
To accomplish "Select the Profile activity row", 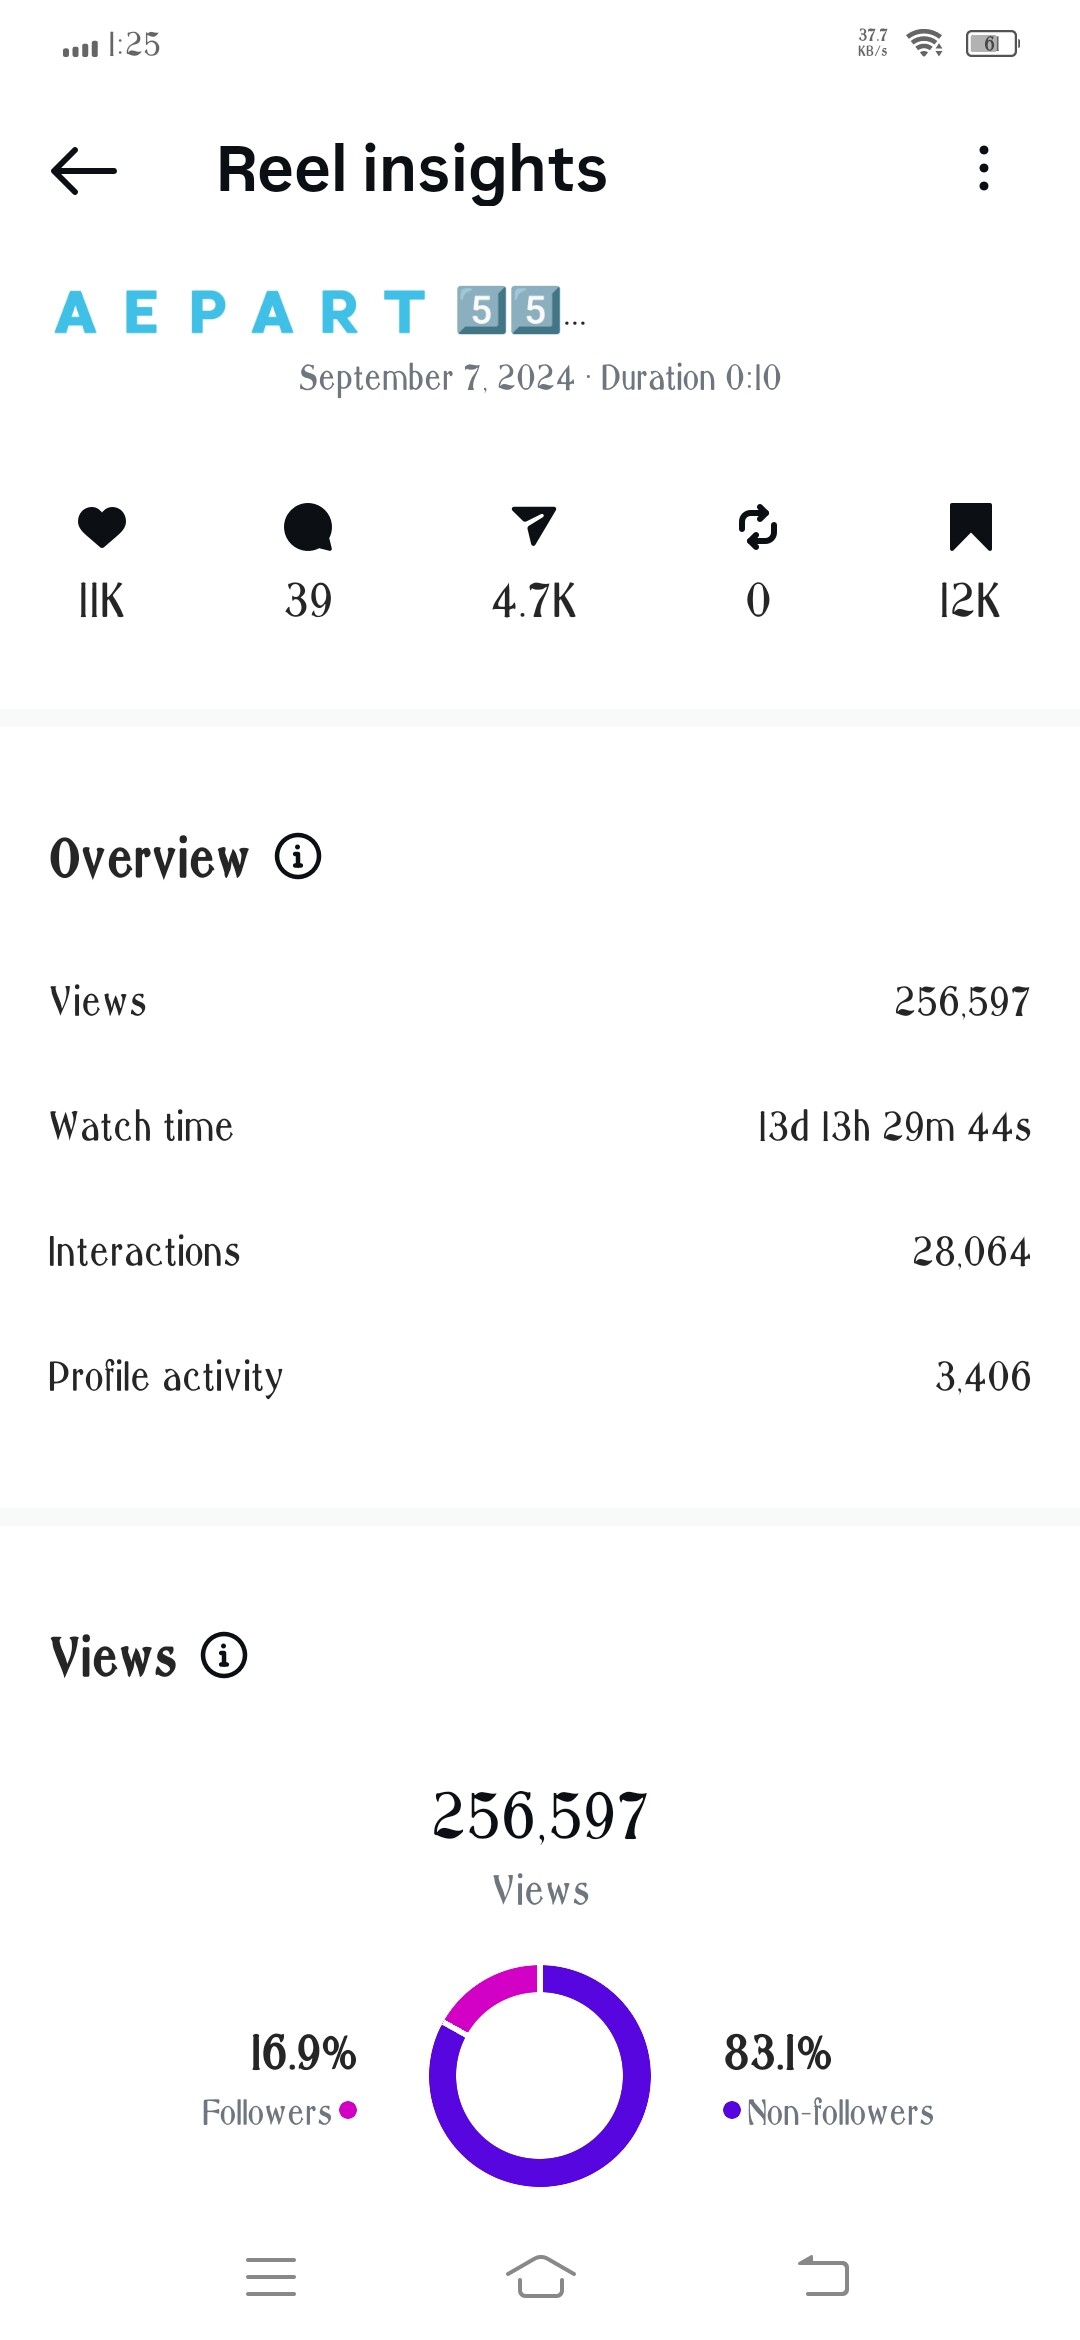I will point(540,1377).
